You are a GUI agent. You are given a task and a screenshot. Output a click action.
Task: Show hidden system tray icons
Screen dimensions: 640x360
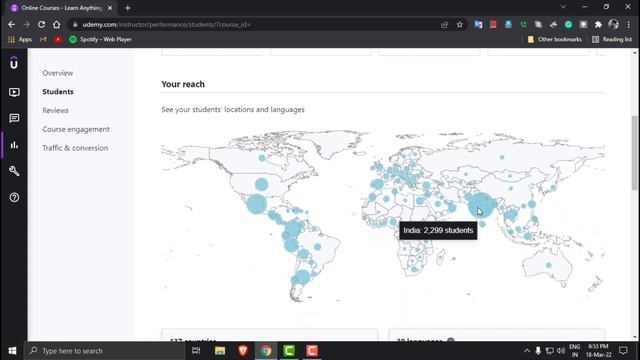(527, 351)
